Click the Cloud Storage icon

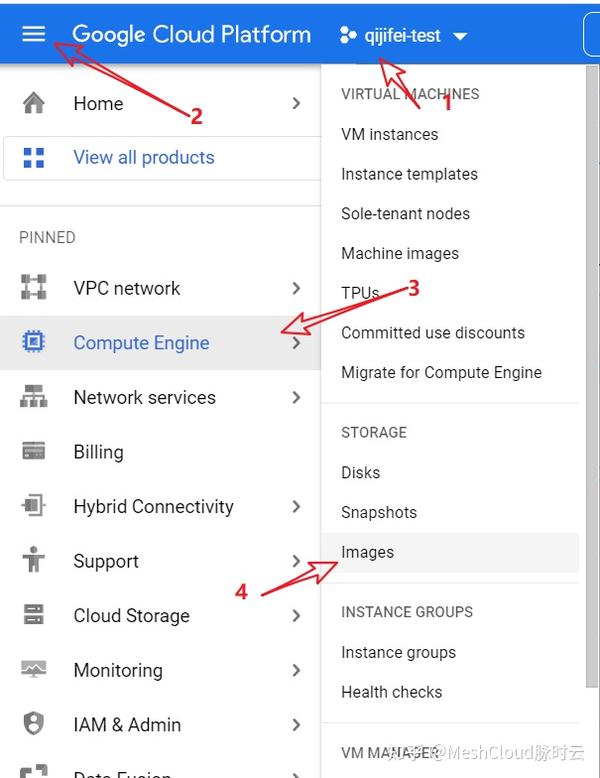click(x=34, y=616)
